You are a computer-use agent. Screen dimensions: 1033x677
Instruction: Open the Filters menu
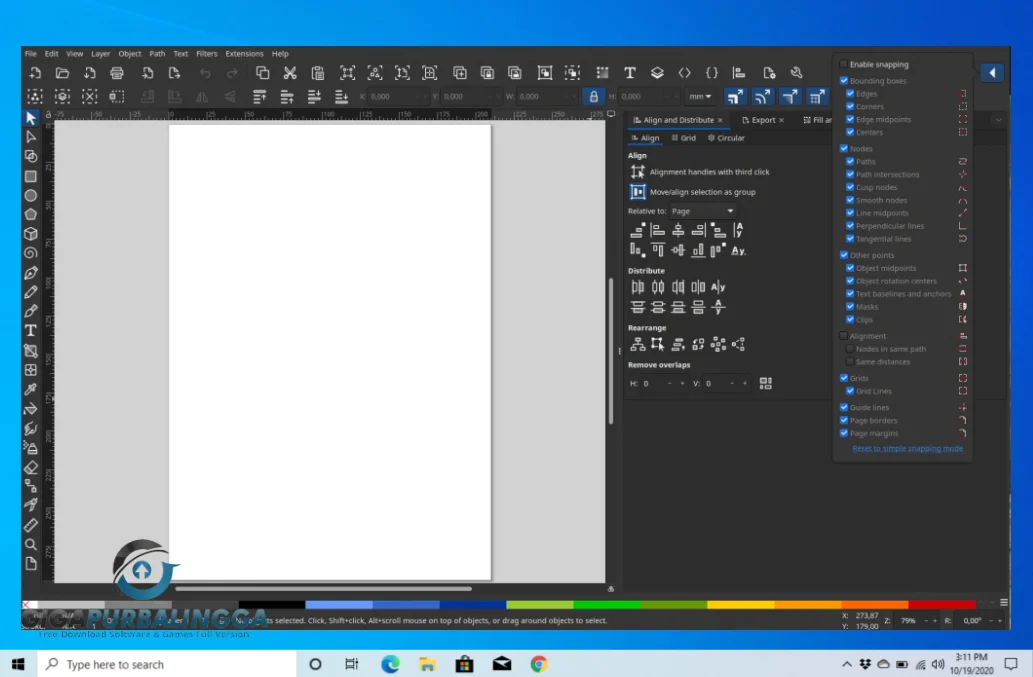(207, 54)
